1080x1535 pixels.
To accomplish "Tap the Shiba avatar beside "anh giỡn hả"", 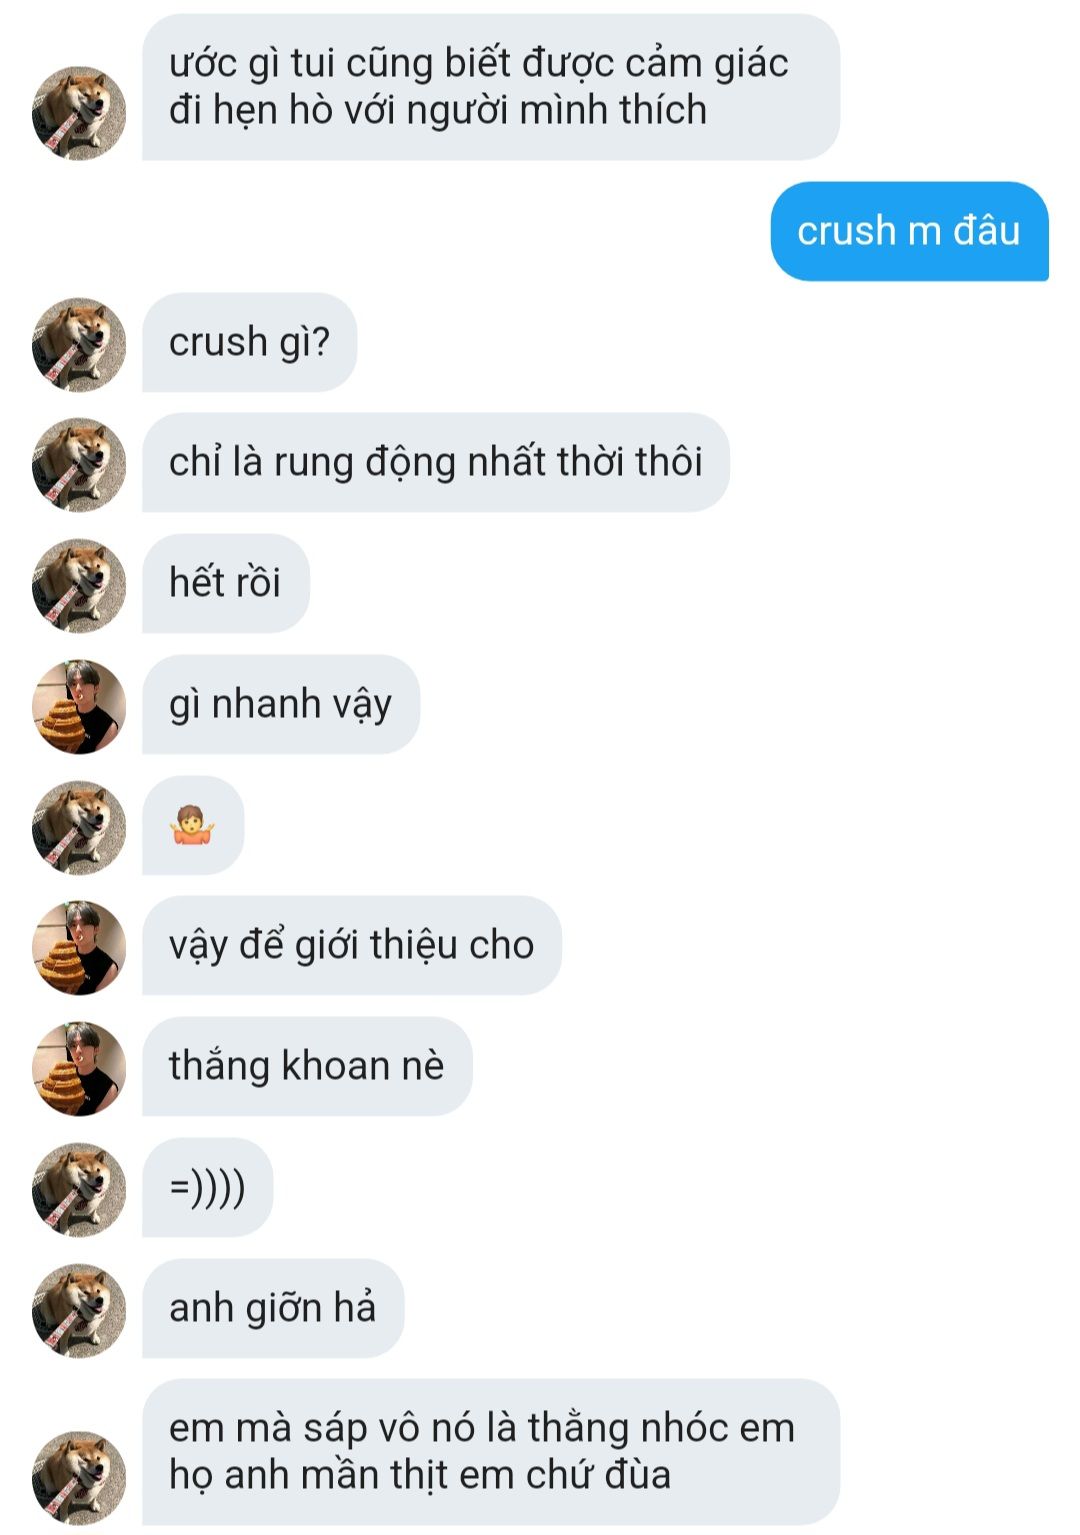I will click(x=79, y=1310).
